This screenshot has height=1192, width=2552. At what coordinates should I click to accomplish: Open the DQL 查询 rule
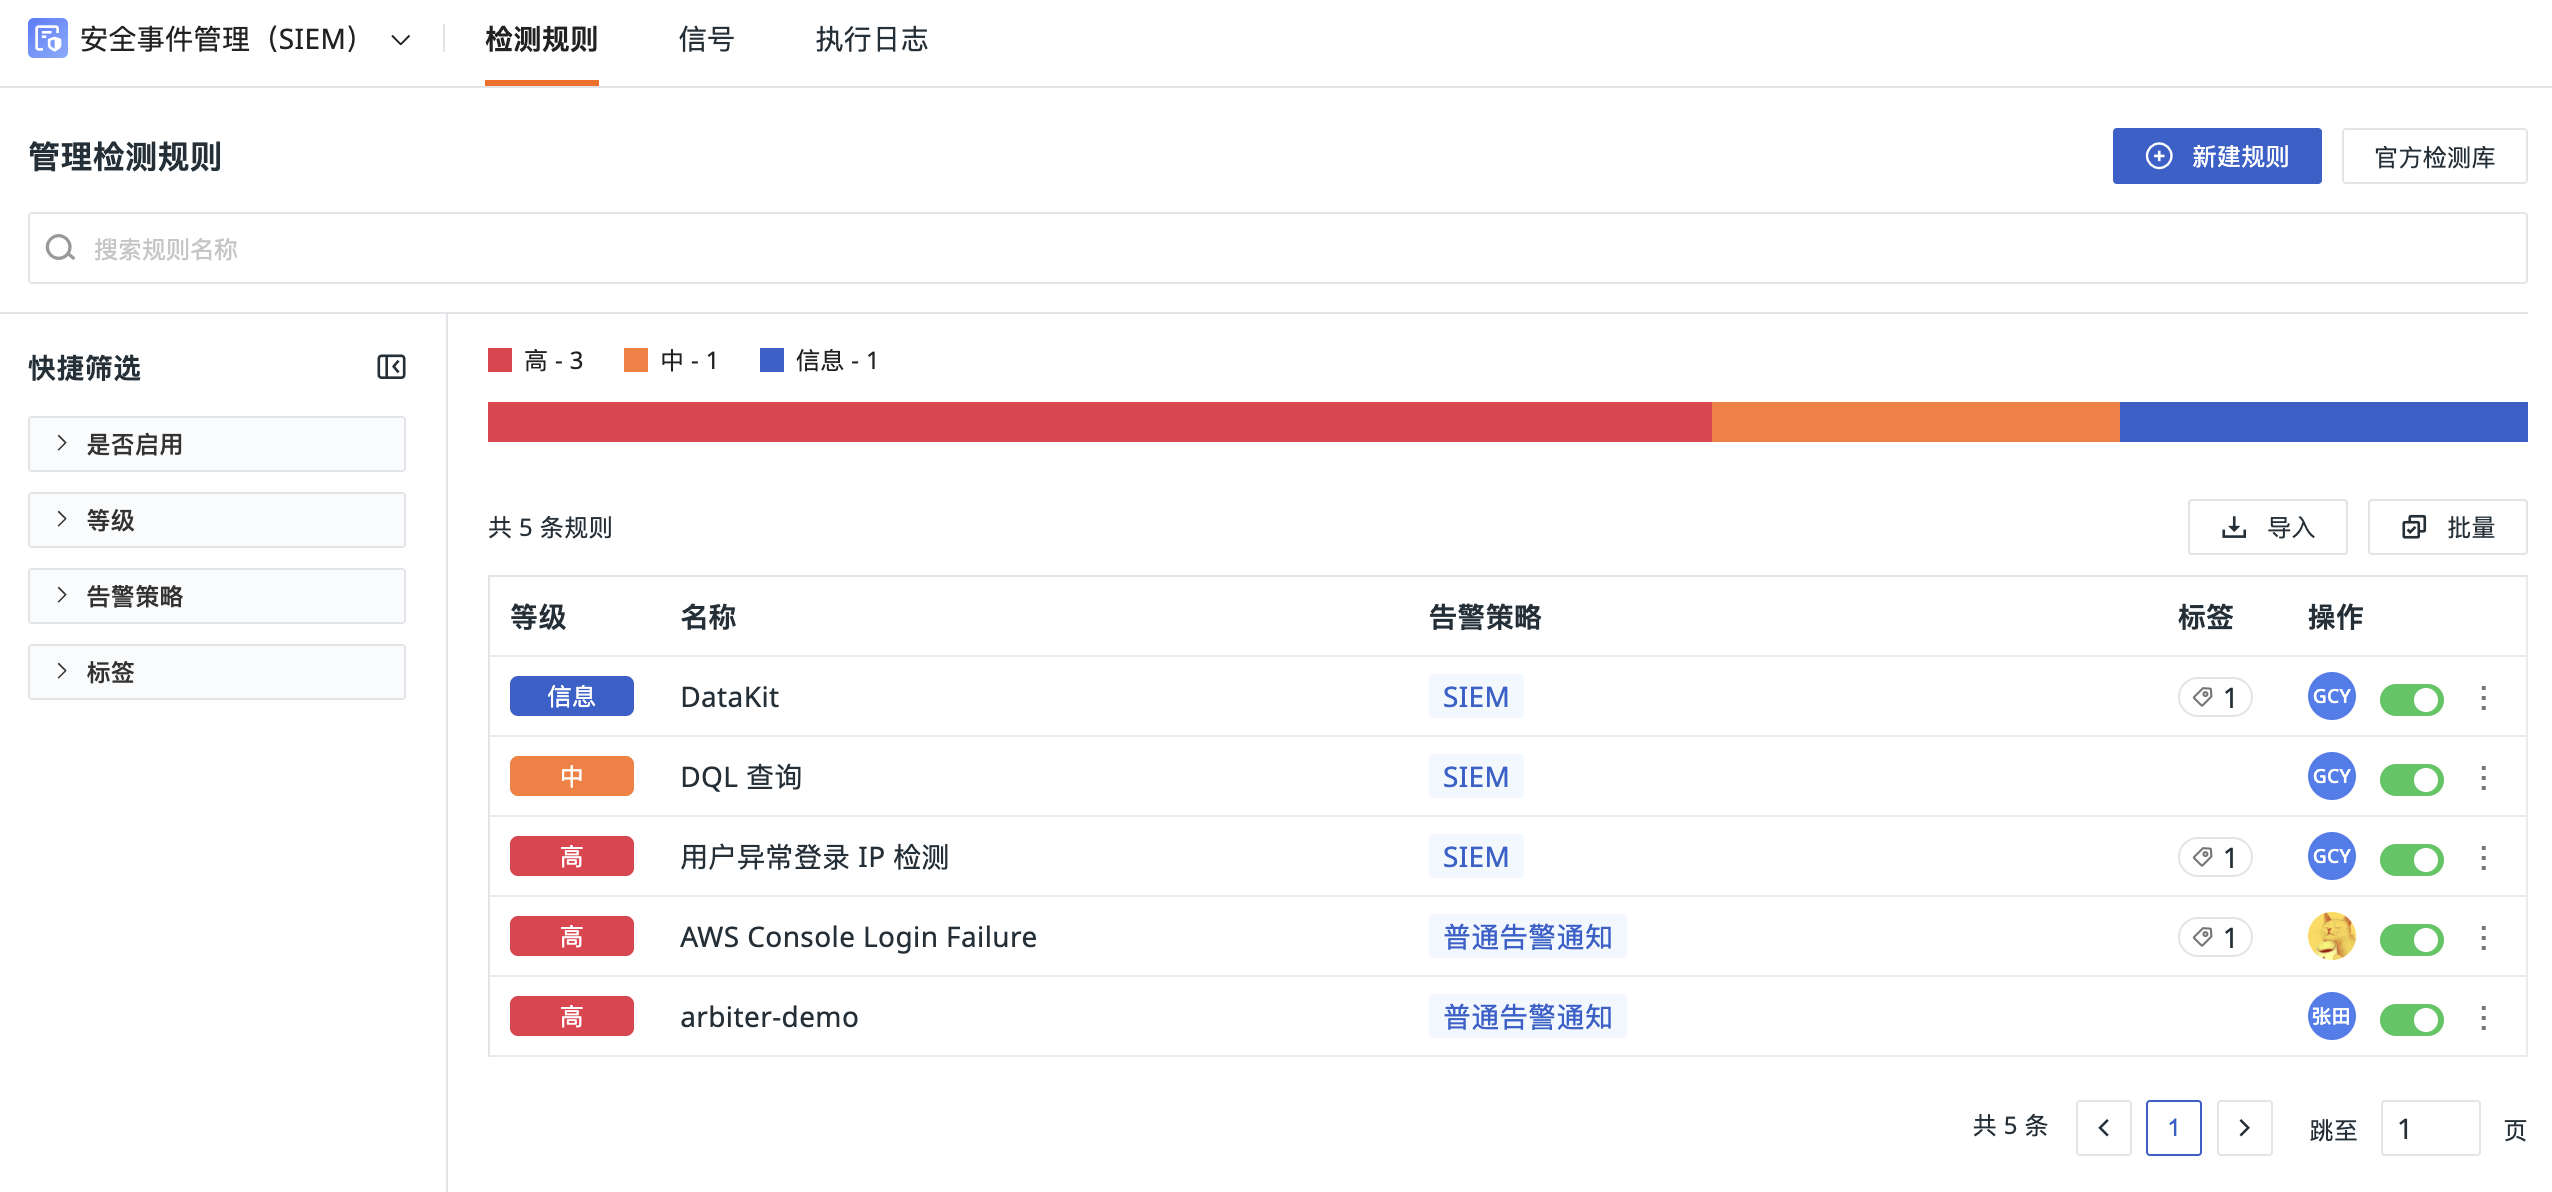(x=741, y=777)
